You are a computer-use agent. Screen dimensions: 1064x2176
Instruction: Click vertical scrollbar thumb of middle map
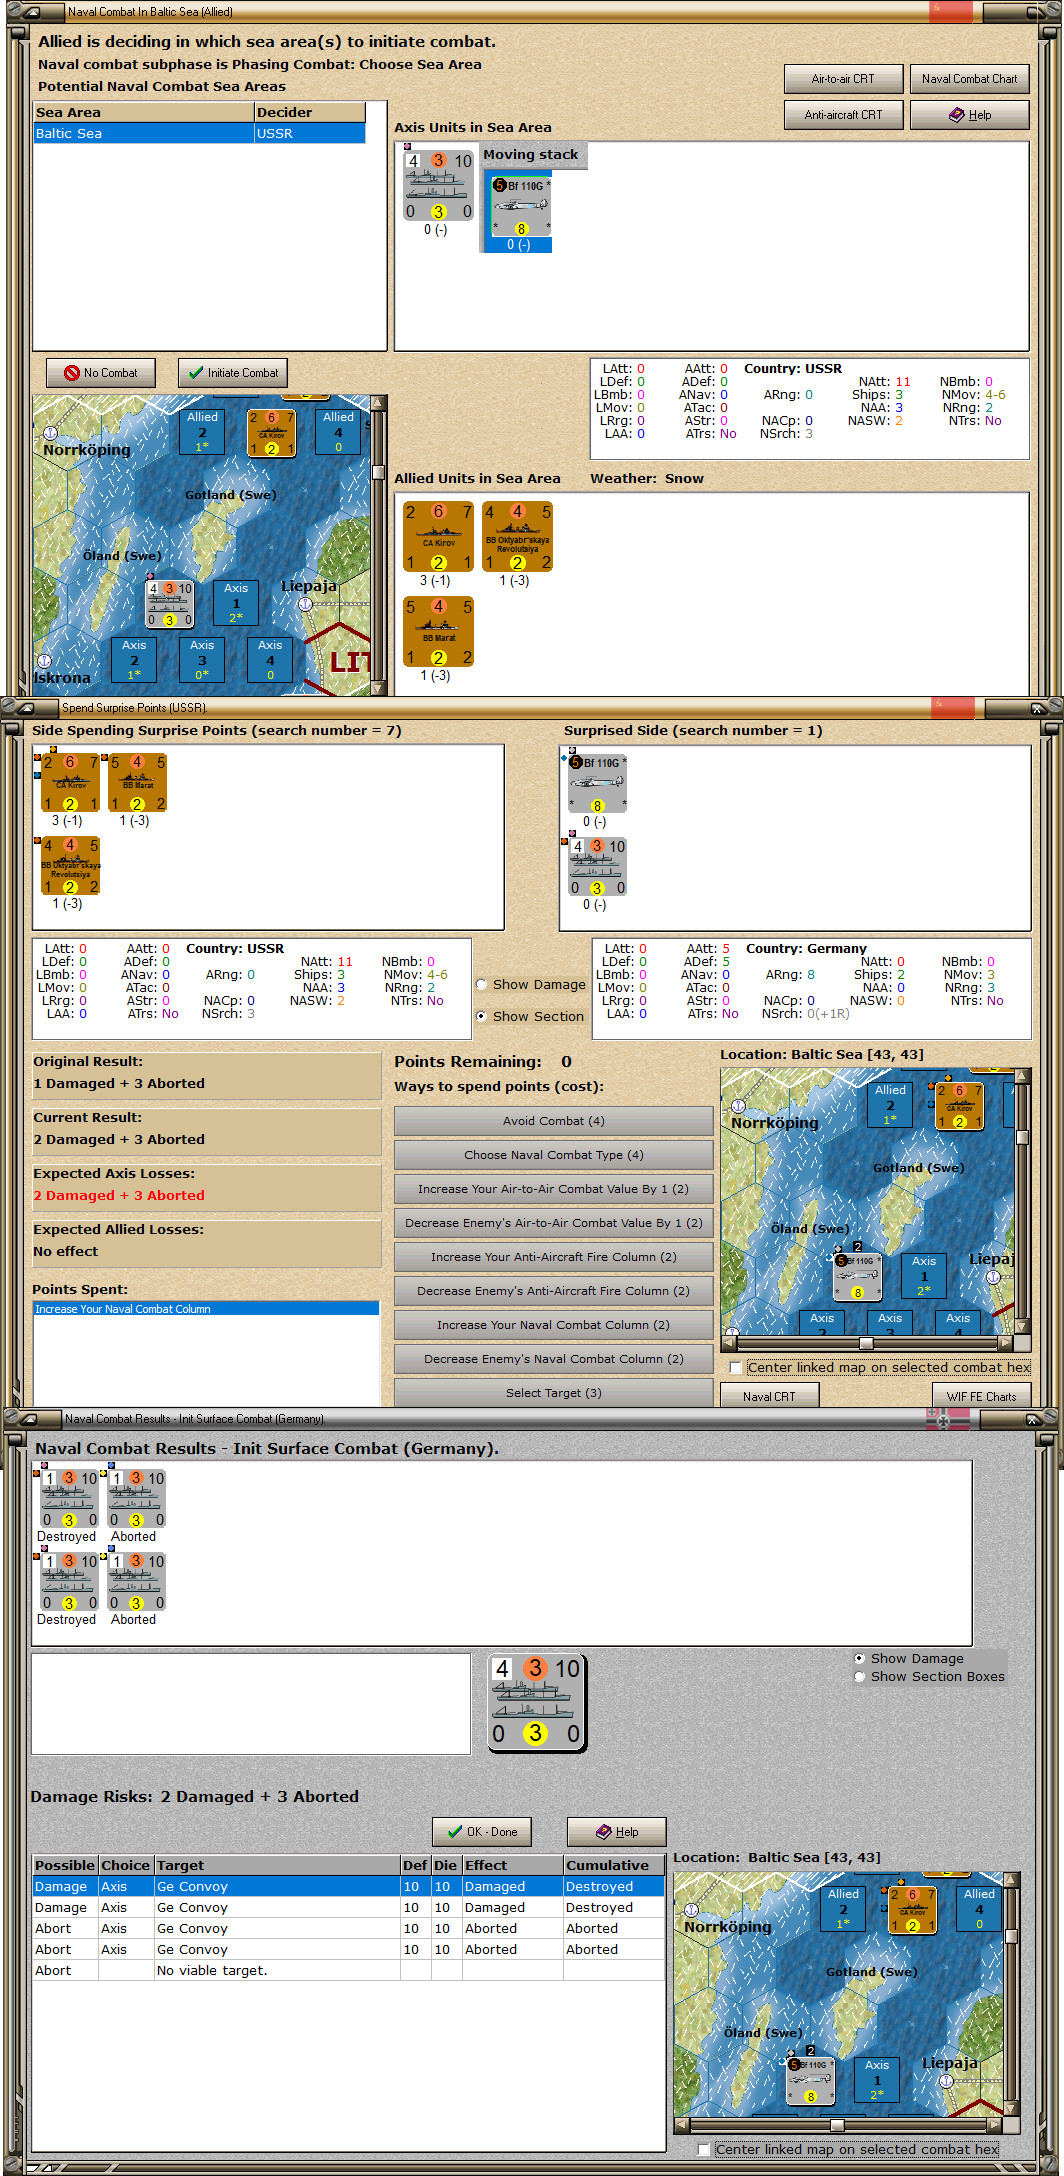pyautogui.click(x=1022, y=1137)
